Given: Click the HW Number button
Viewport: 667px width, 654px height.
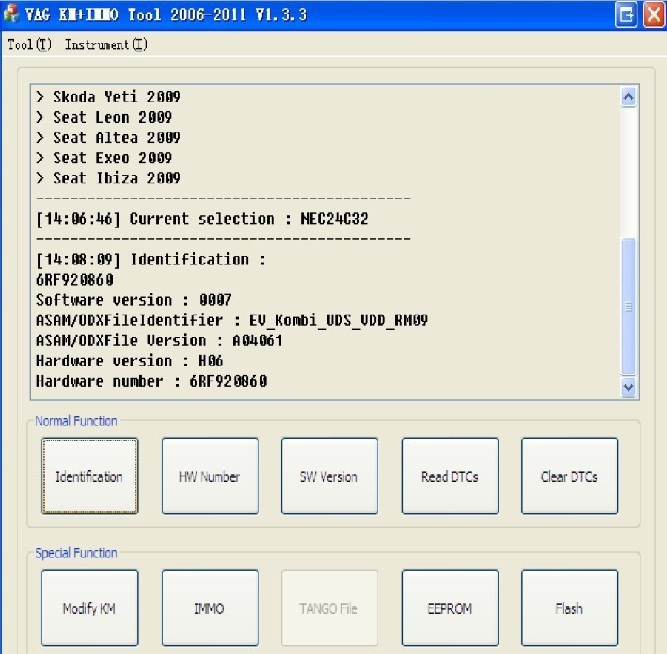Looking at the screenshot, I should pyautogui.click(x=210, y=476).
